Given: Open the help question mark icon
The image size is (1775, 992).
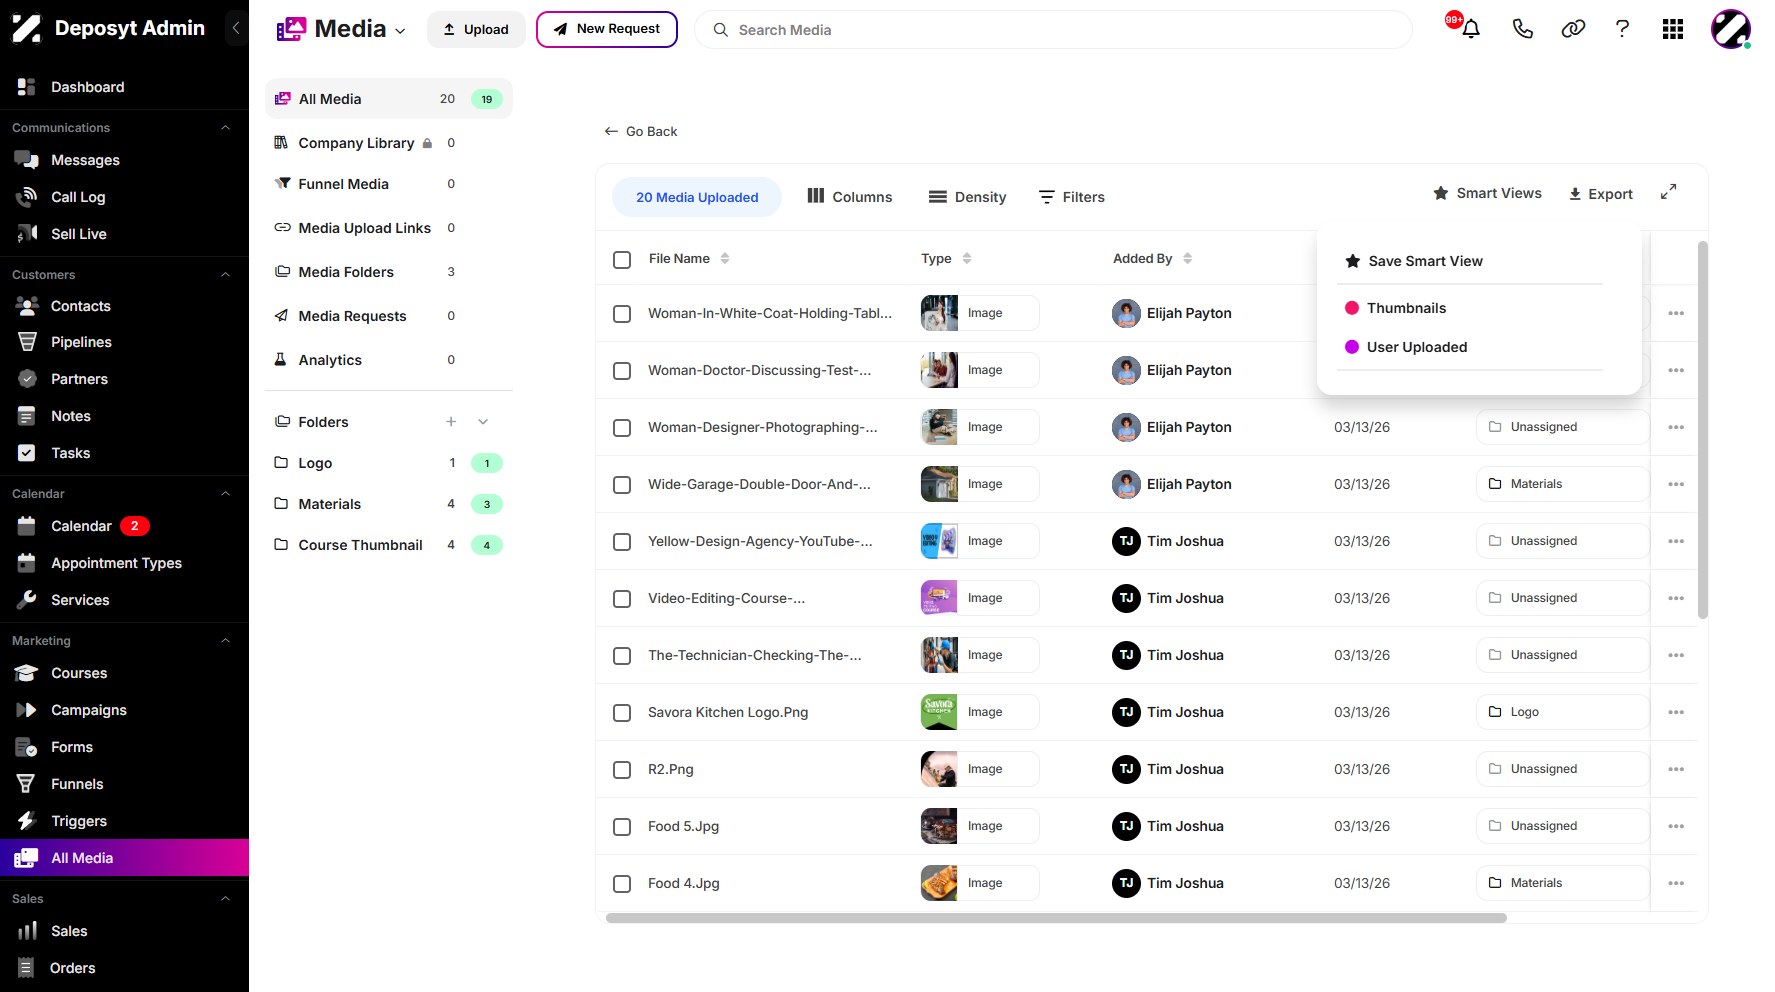Looking at the screenshot, I should (x=1622, y=29).
